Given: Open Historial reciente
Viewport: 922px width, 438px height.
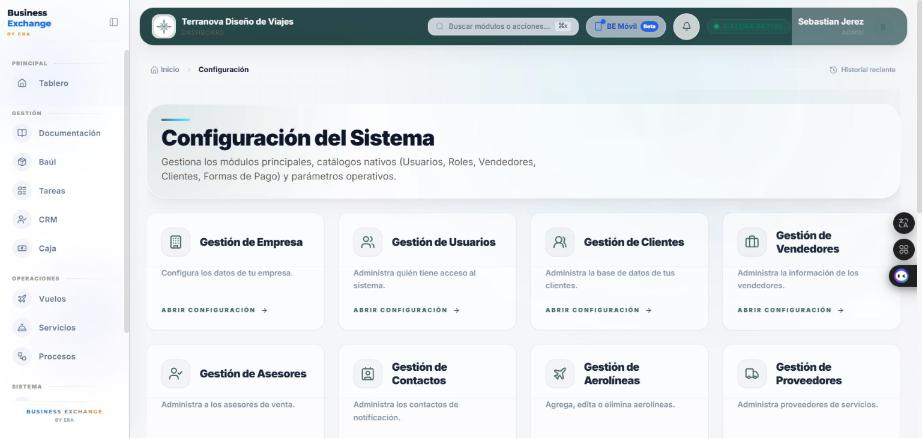Looking at the screenshot, I should 862,70.
